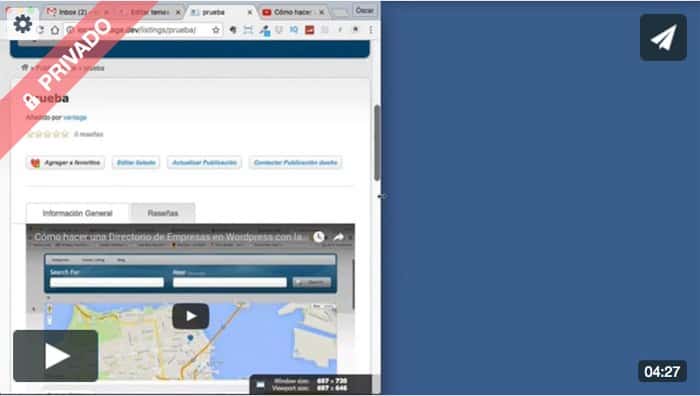700x396 pixels.
Task: Play the main video with the large play button
Action: (56, 356)
